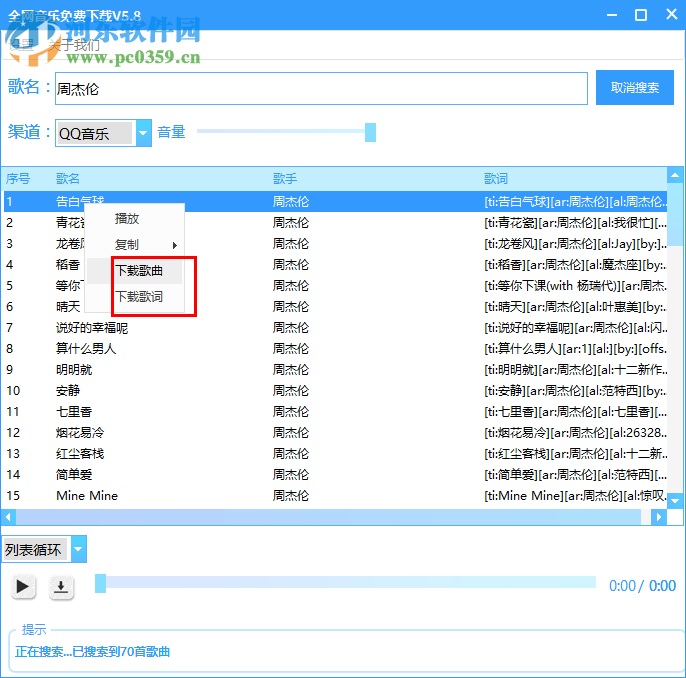Screen dimensions: 686x678
Task: Click the lyrics cell starting [ti:告白气球]
Action: [575, 202]
